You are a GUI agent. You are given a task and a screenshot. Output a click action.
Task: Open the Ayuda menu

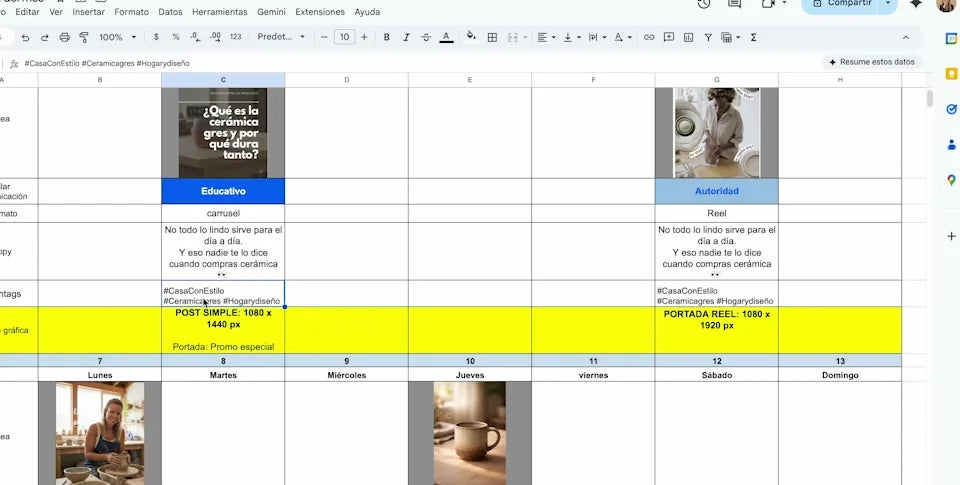click(x=367, y=12)
